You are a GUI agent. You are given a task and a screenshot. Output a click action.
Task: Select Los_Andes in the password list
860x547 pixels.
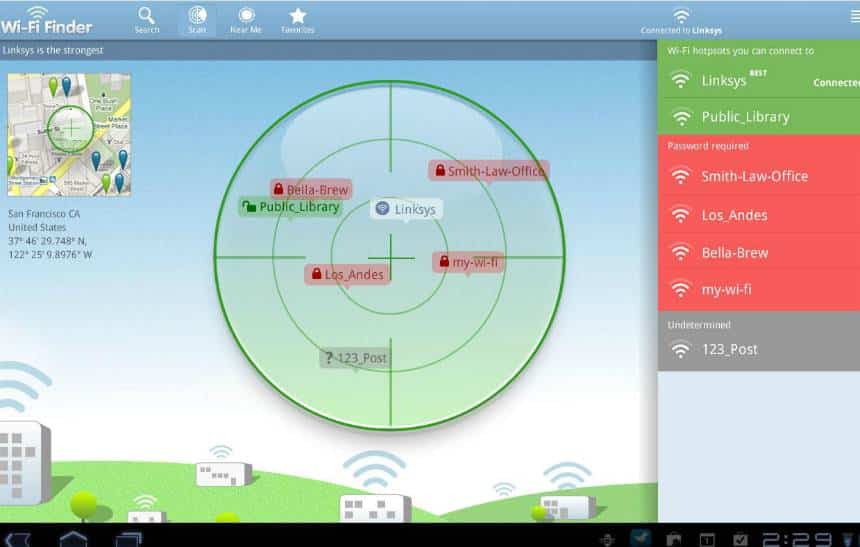pos(759,215)
